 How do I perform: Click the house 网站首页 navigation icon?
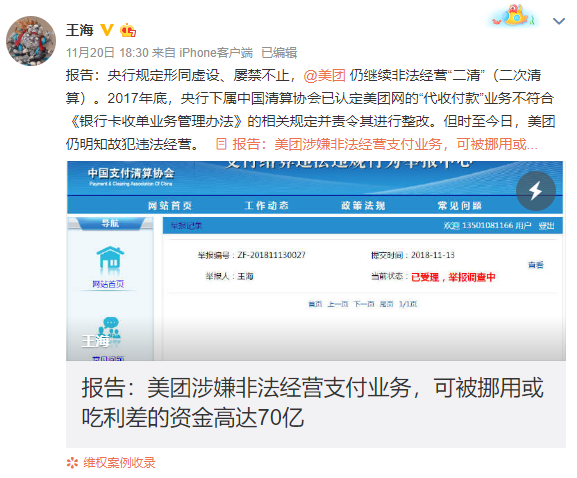click(x=110, y=258)
